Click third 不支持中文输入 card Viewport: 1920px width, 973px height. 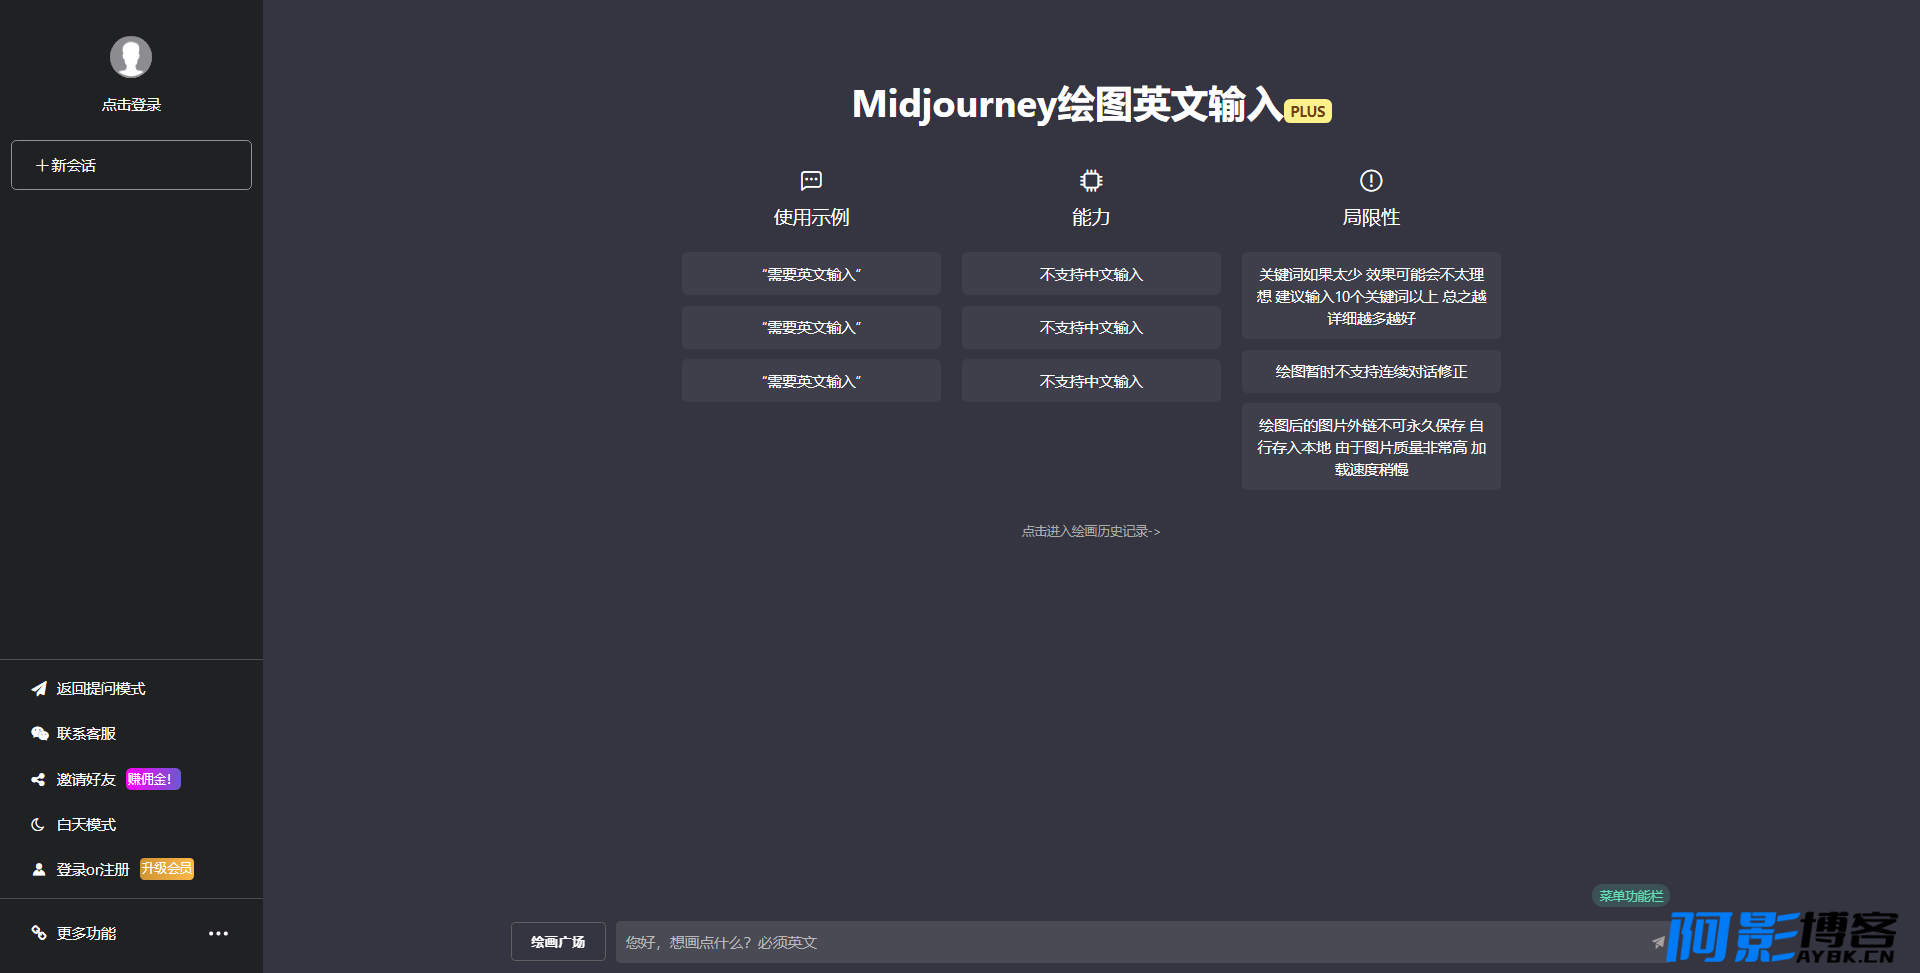pyautogui.click(x=1091, y=381)
